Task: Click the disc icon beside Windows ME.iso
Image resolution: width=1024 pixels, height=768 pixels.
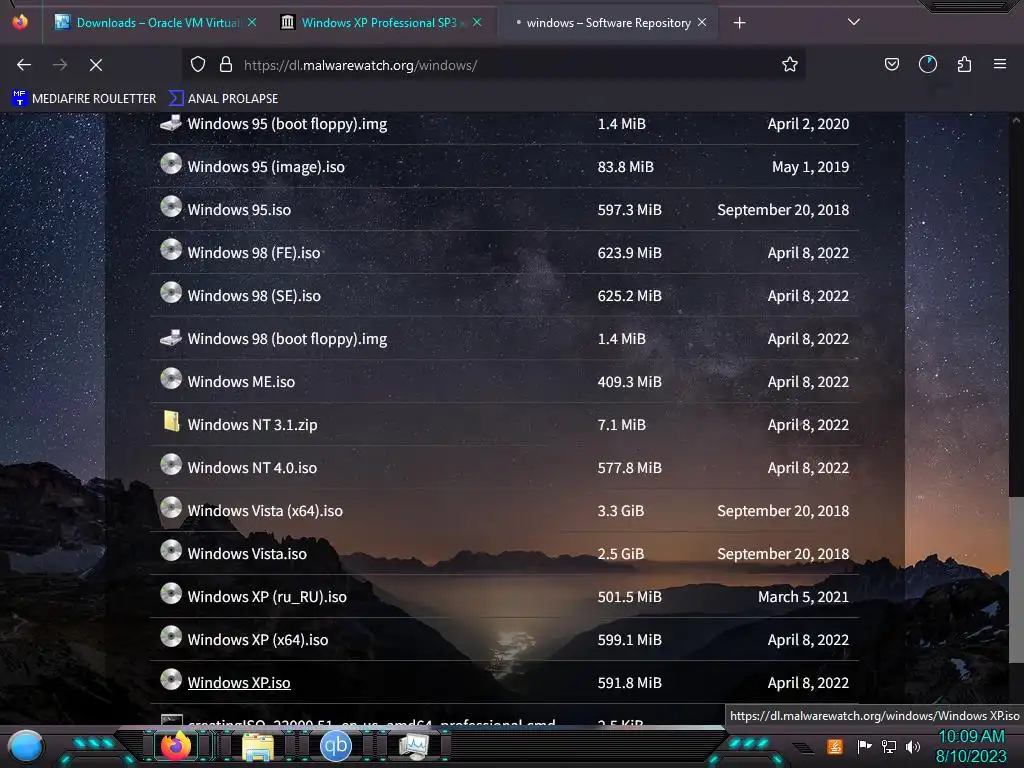Action: pyautogui.click(x=171, y=378)
